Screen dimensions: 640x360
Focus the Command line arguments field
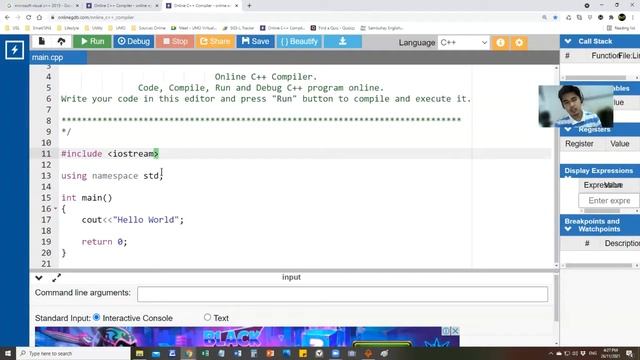[x=342, y=294]
